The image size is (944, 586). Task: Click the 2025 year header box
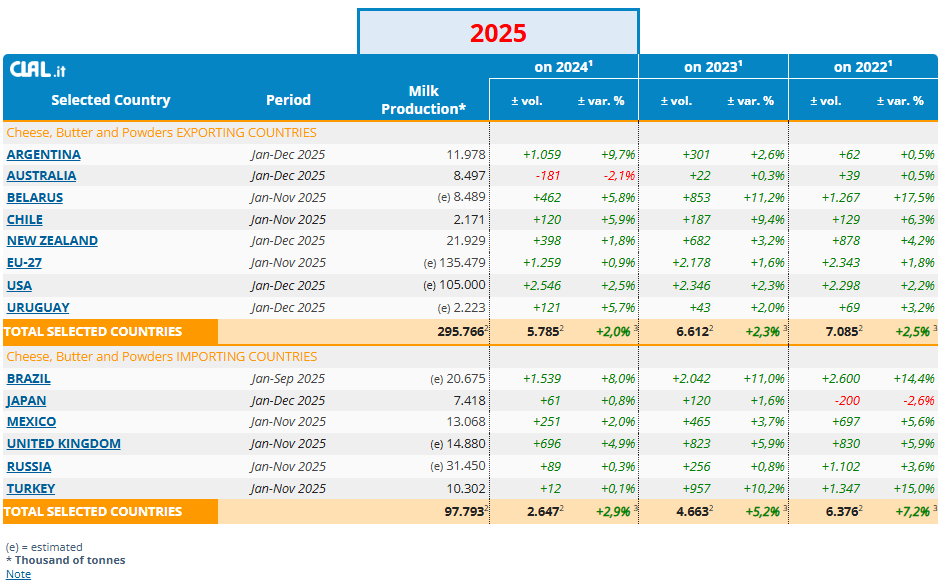498,32
